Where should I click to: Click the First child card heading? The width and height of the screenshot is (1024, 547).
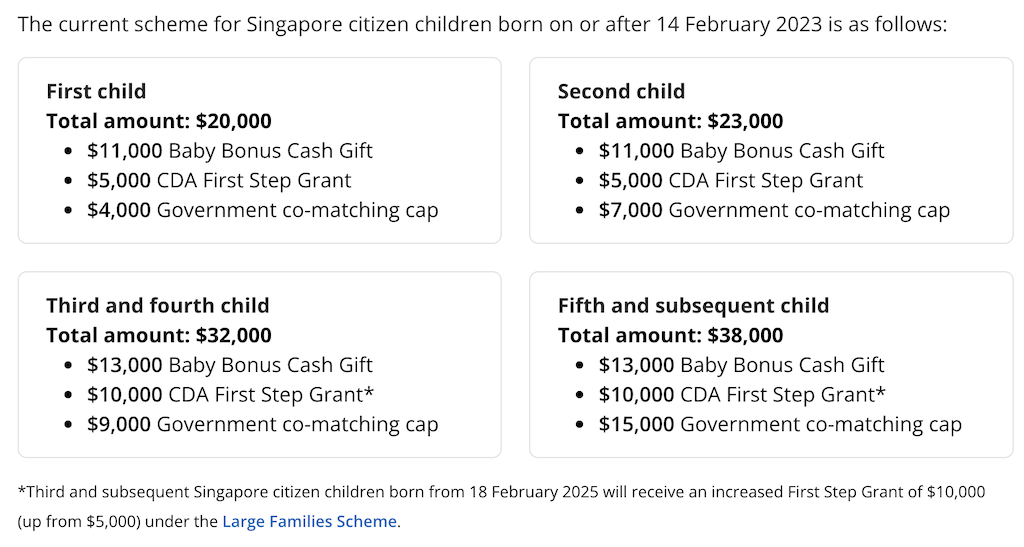coord(96,91)
